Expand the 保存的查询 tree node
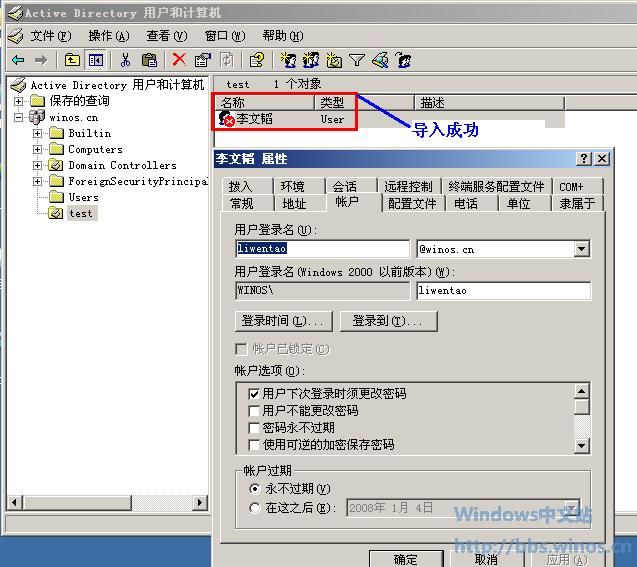637x567 pixels. [x=19, y=101]
